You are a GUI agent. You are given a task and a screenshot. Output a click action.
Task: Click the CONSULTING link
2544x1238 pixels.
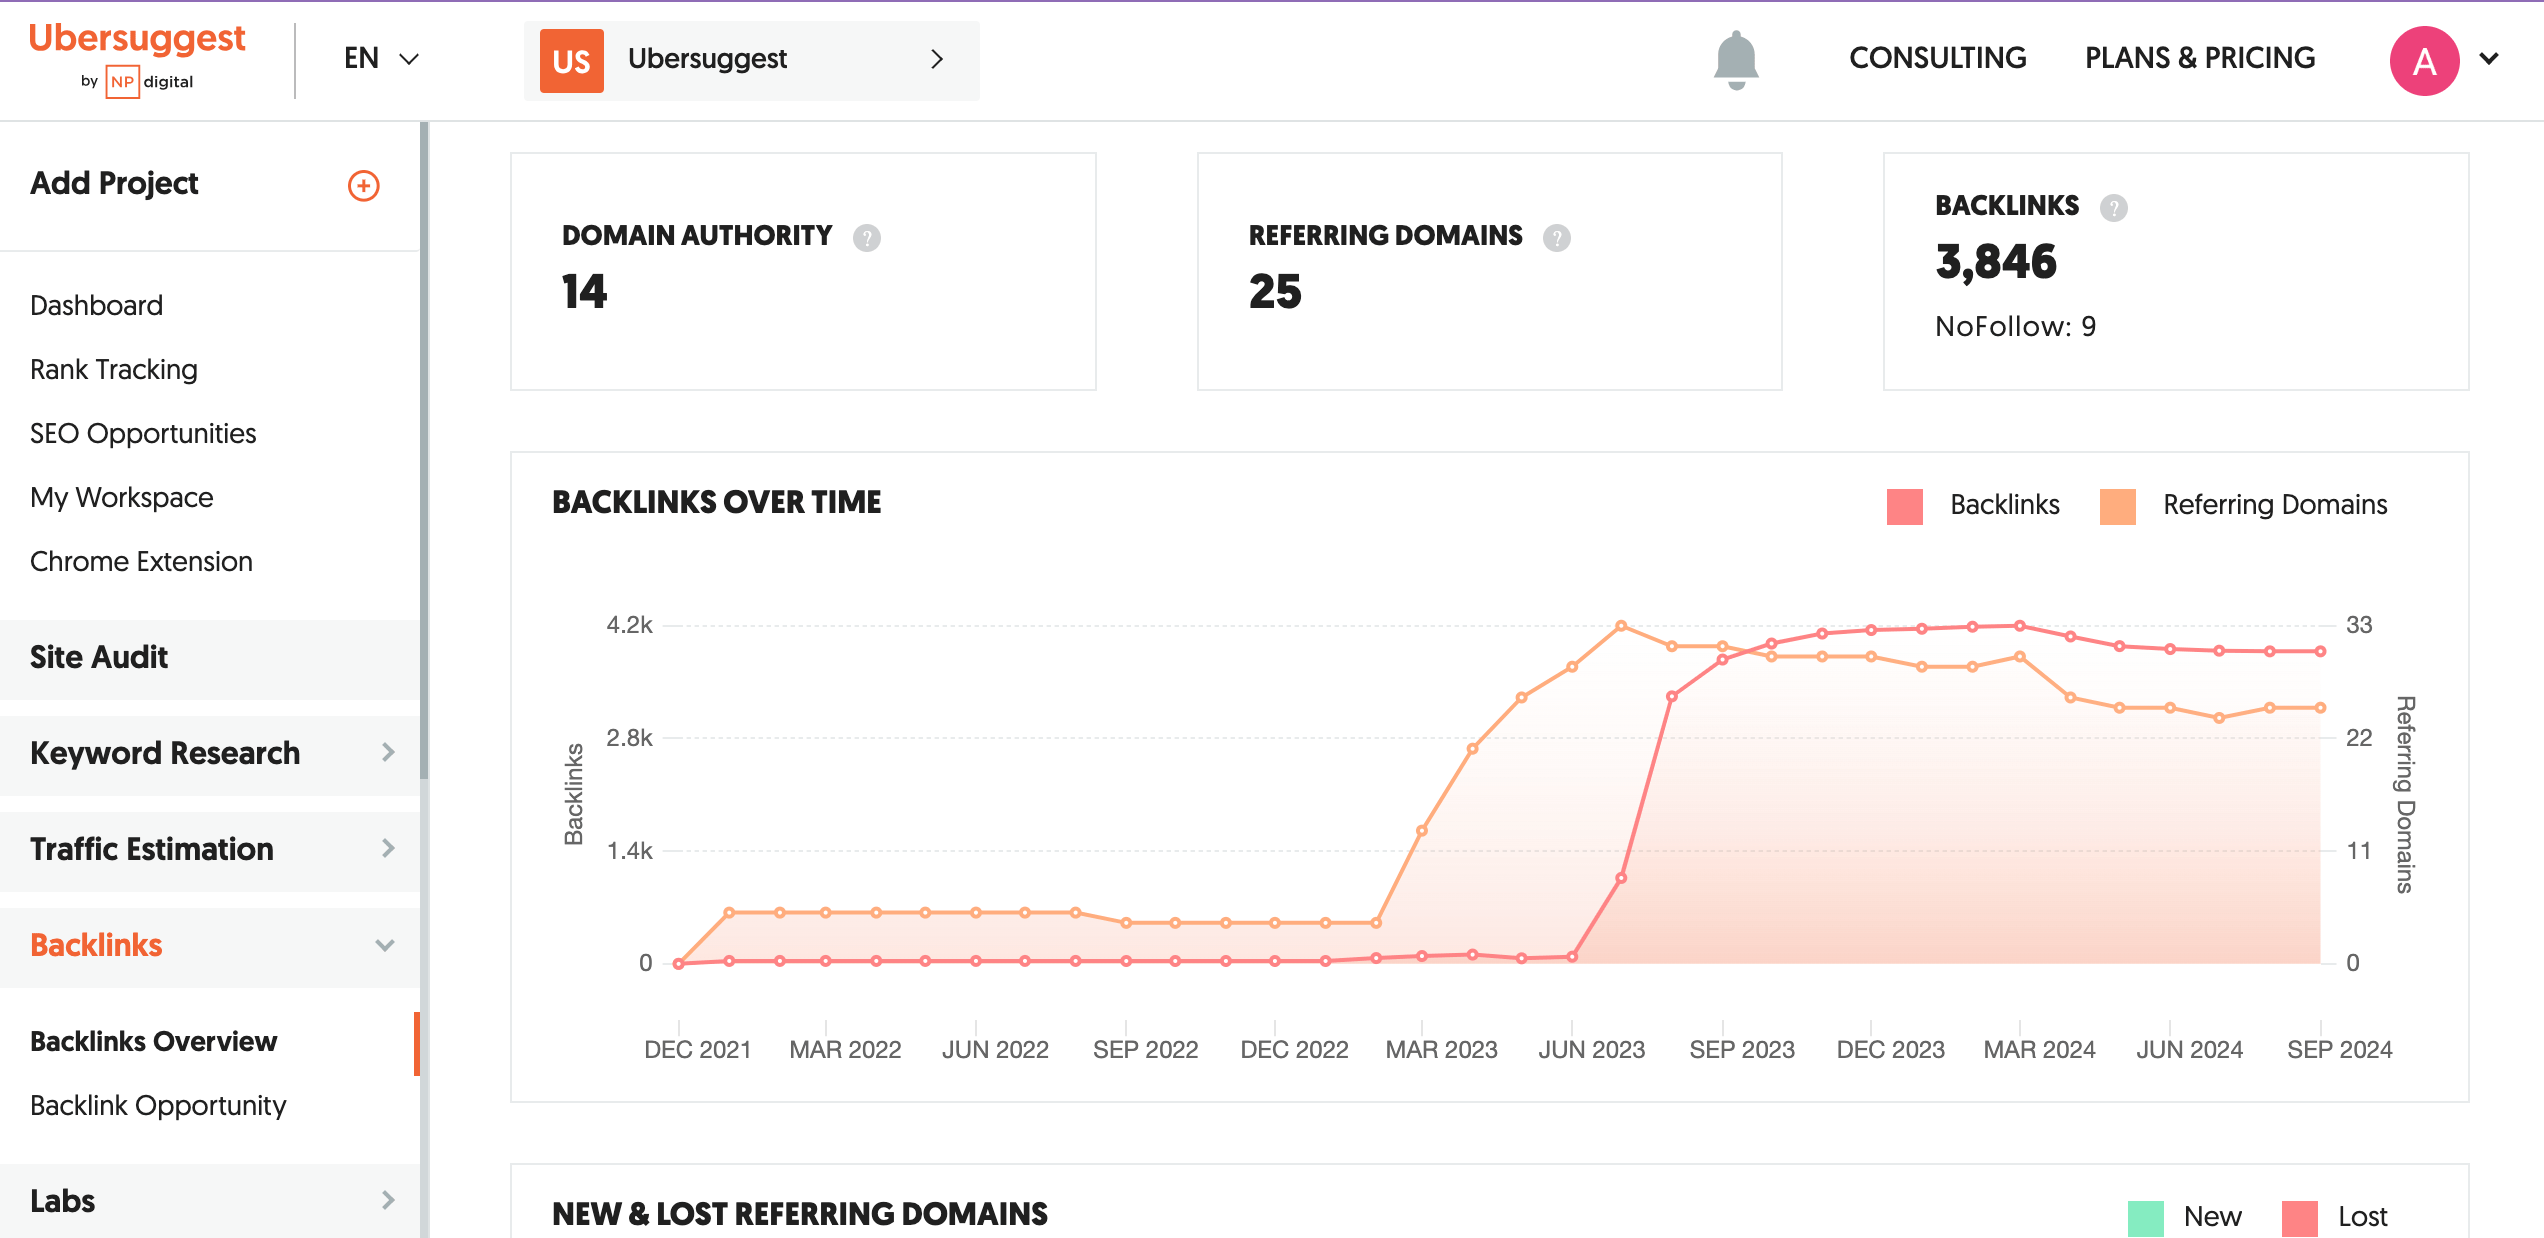click(x=1937, y=58)
